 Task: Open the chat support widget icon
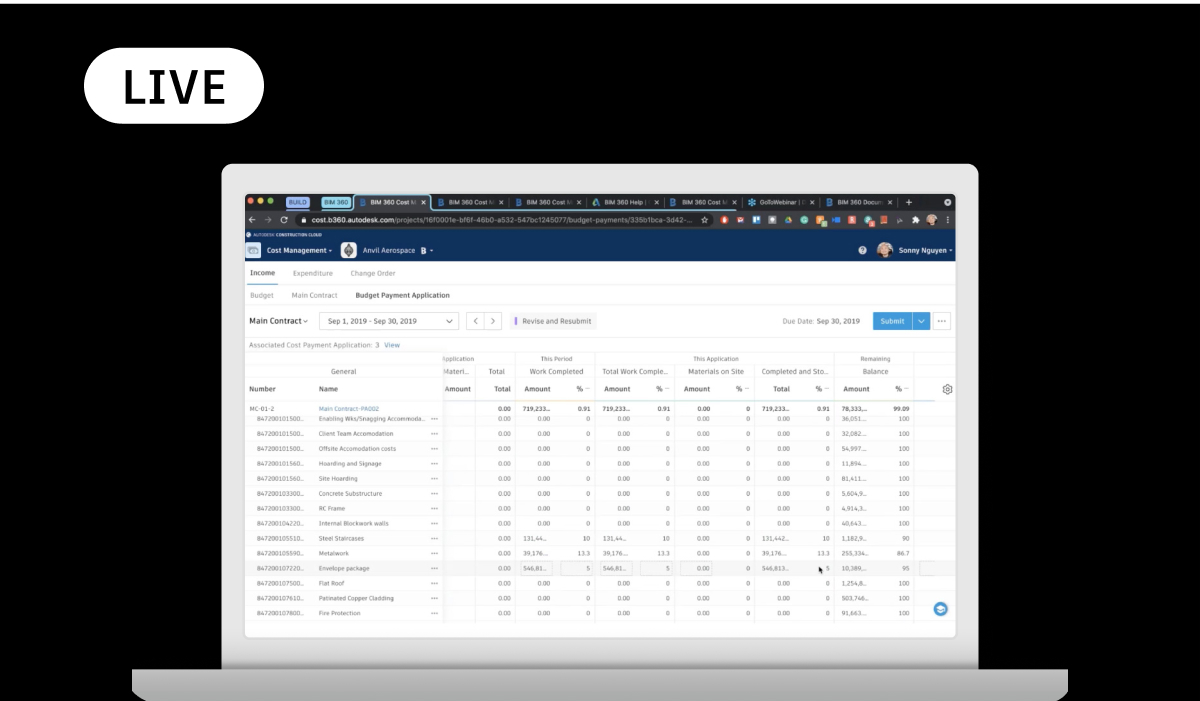pos(940,608)
